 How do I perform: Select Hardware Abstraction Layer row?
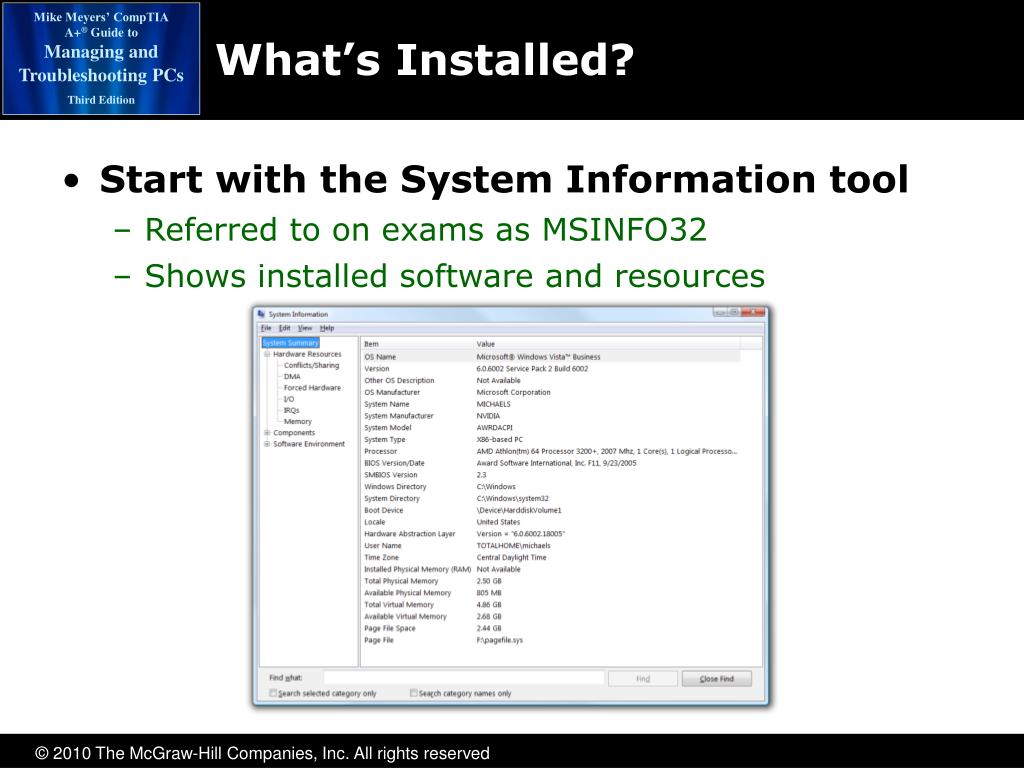point(551,534)
